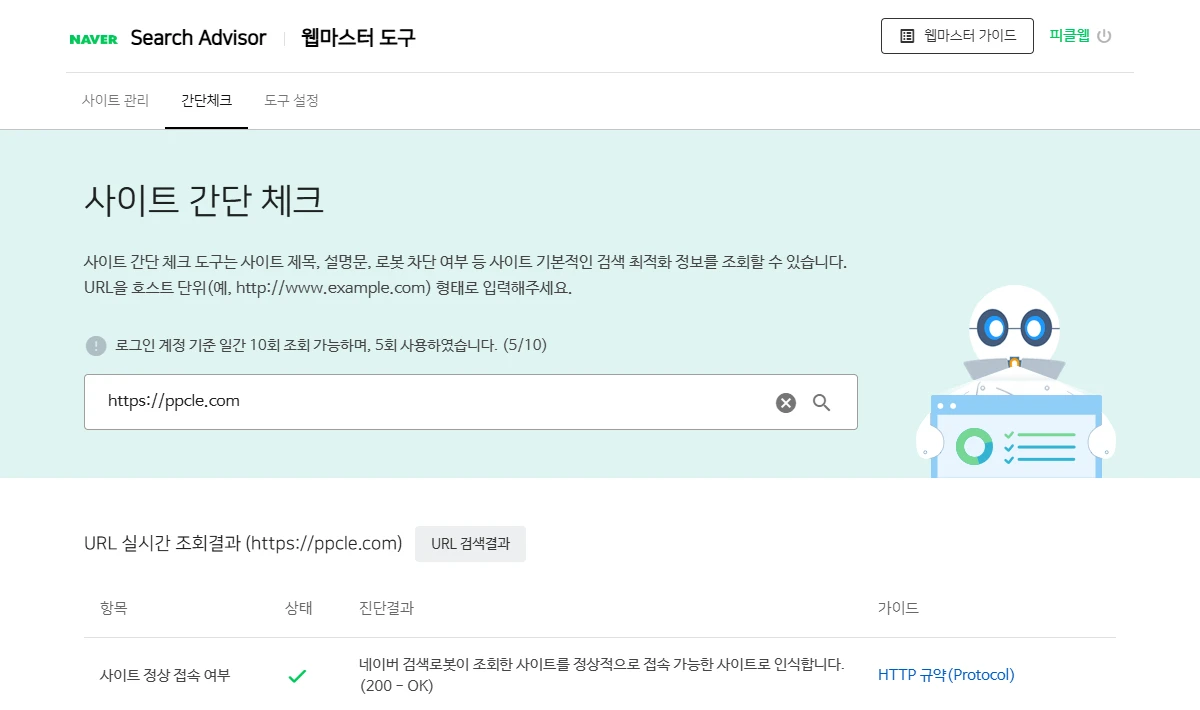
Task: Click the info icon beside the quota notice
Action: click(95, 346)
